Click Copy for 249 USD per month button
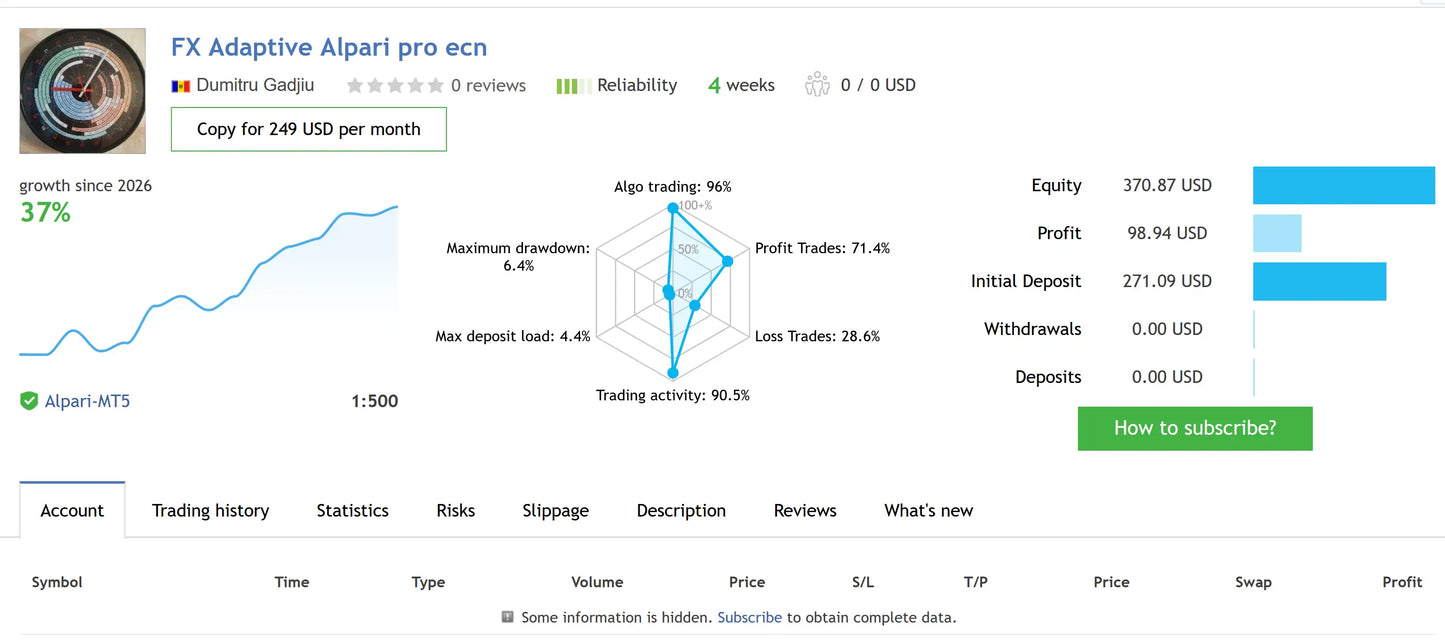The height and width of the screenshot is (640, 1445). point(309,129)
